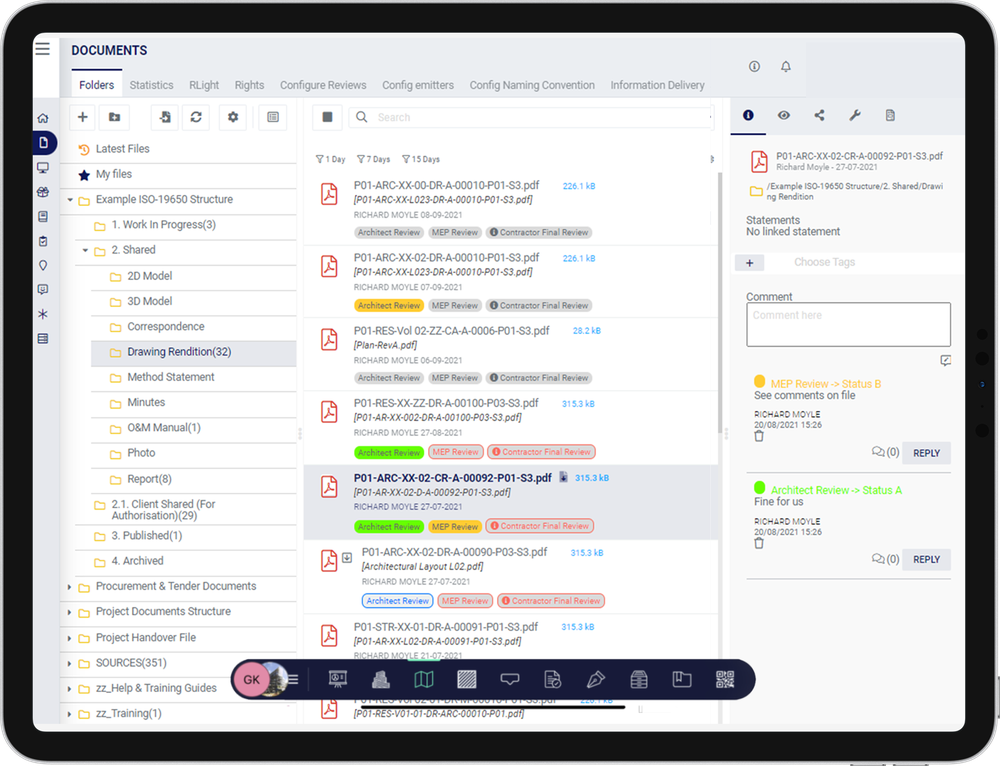Type in the Comment here field
The width and height of the screenshot is (1000, 766).
[x=848, y=324]
